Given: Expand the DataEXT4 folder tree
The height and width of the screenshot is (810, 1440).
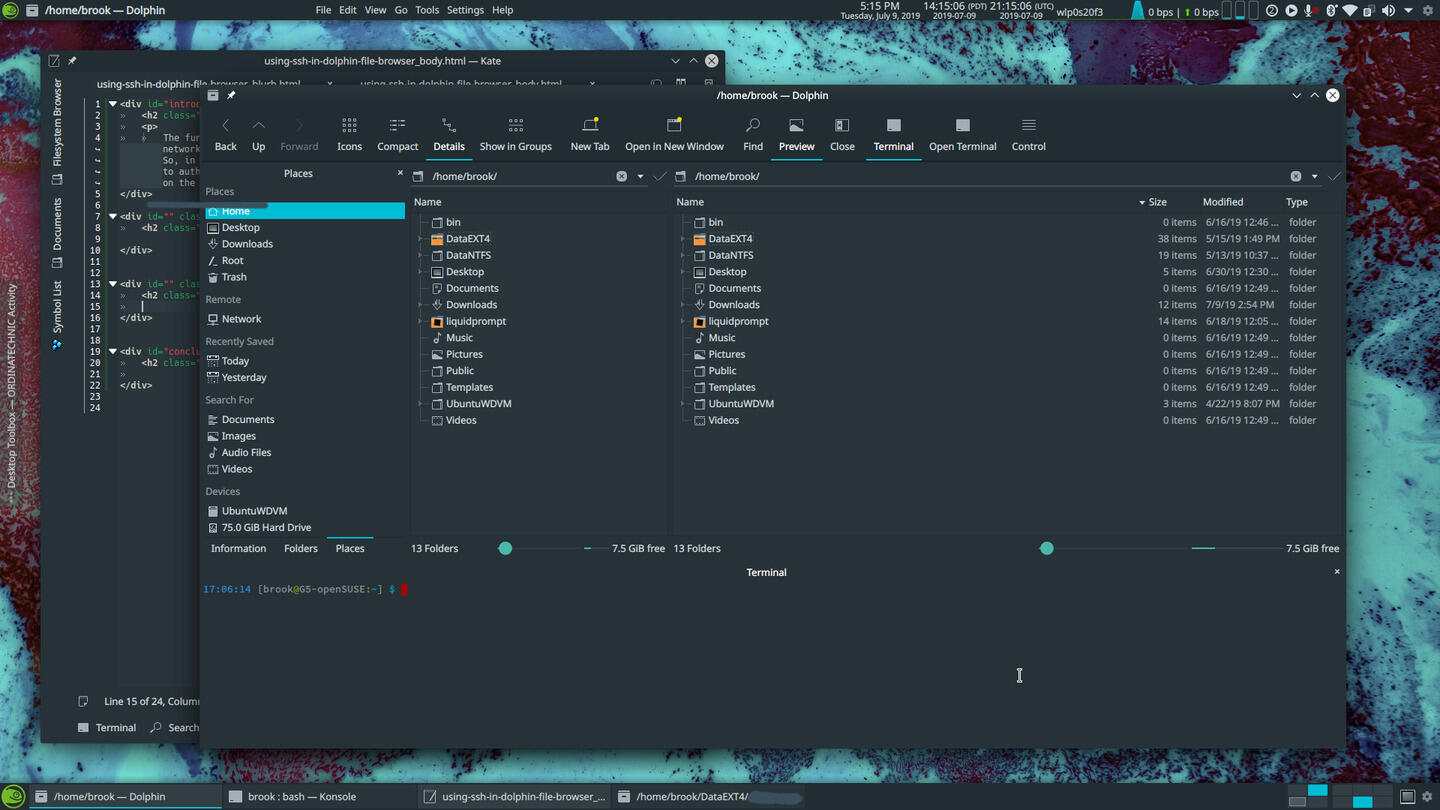Looking at the screenshot, I should pyautogui.click(x=421, y=238).
